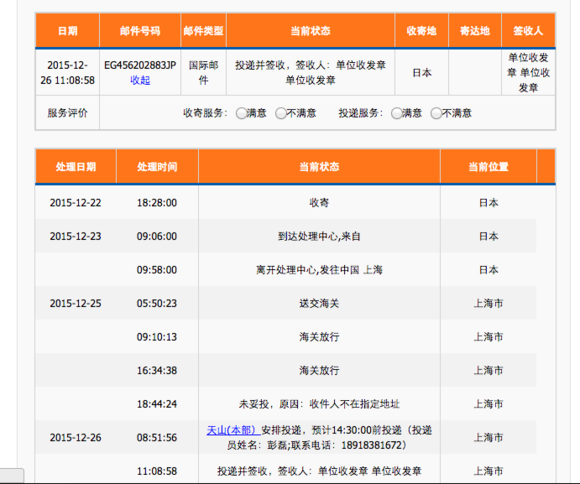Screen dimensions: 580x484
Task: Click the 收寄地 column header
Action: tap(422, 31)
